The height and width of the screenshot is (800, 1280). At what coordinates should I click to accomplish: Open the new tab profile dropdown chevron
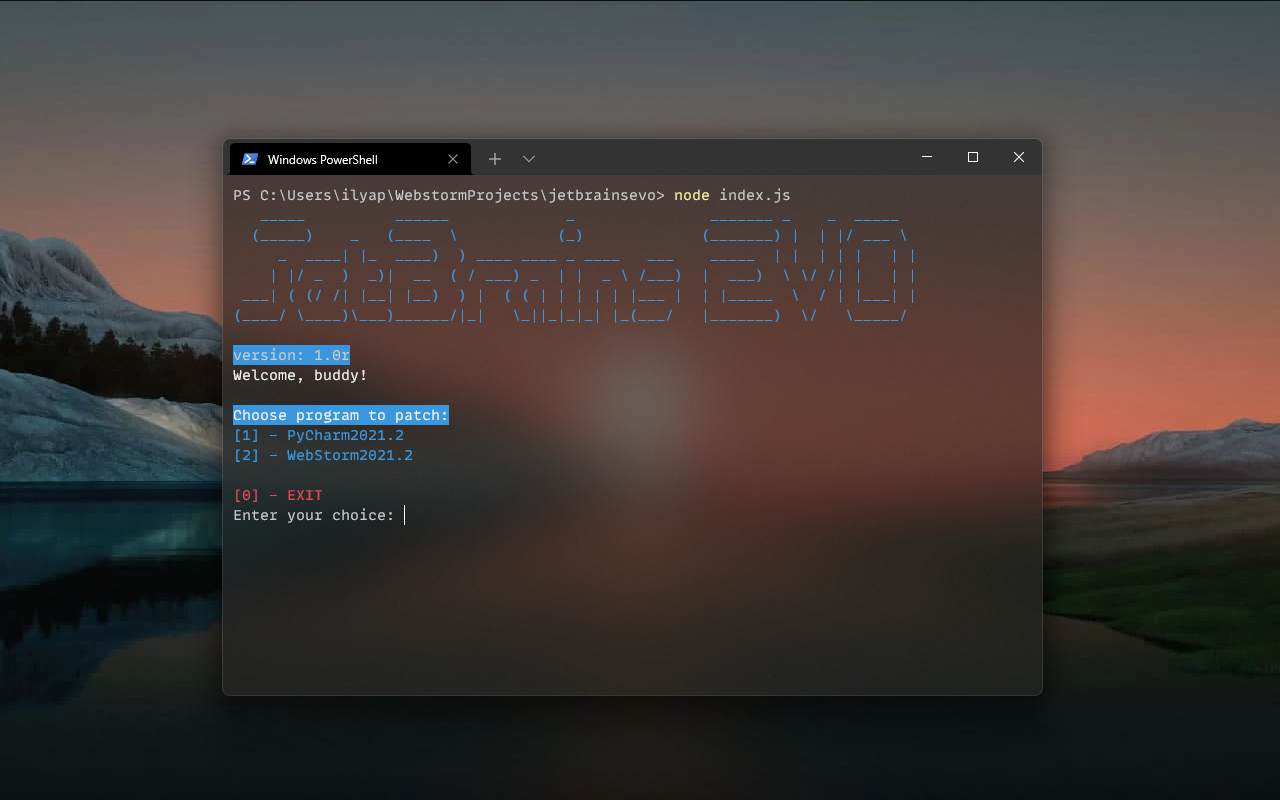pos(528,158)
